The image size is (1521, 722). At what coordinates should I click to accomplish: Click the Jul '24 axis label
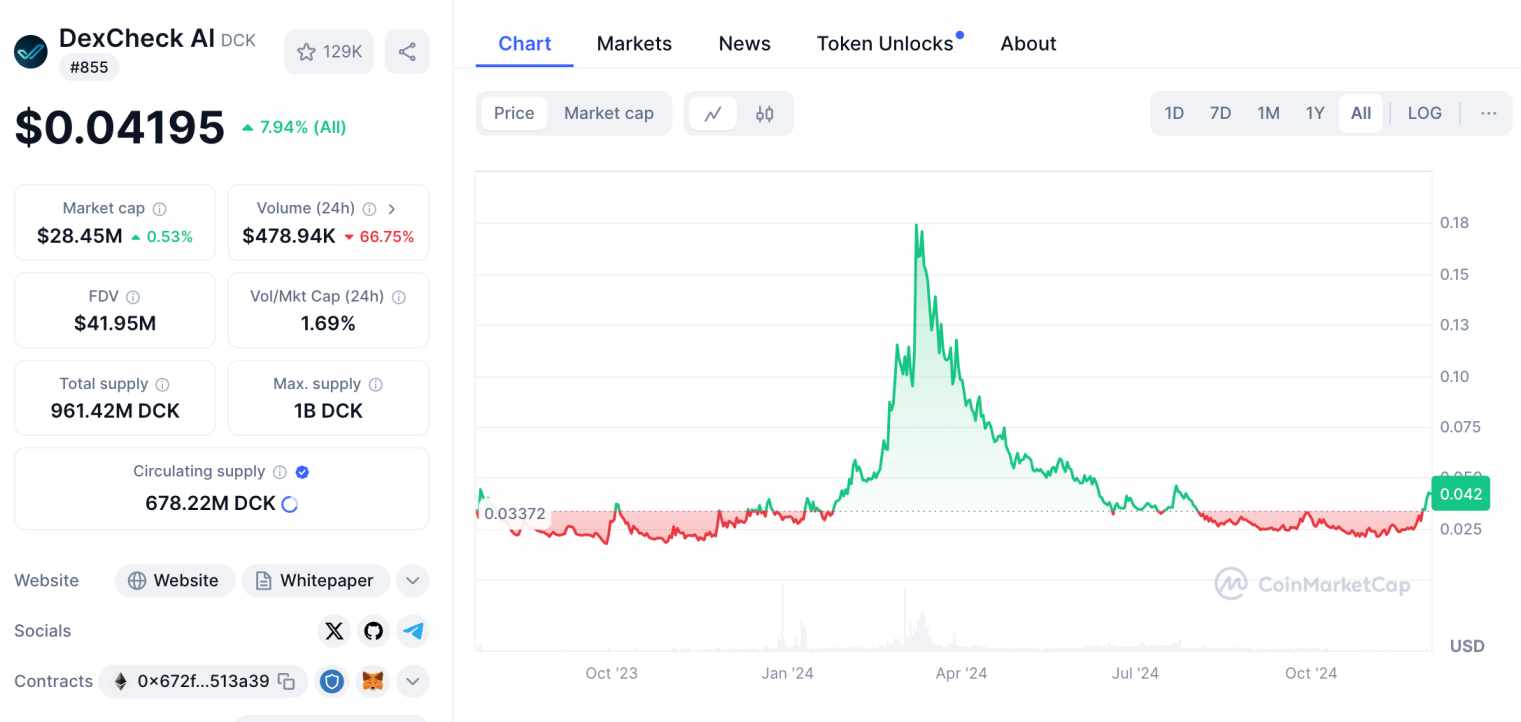[1135, 674]
